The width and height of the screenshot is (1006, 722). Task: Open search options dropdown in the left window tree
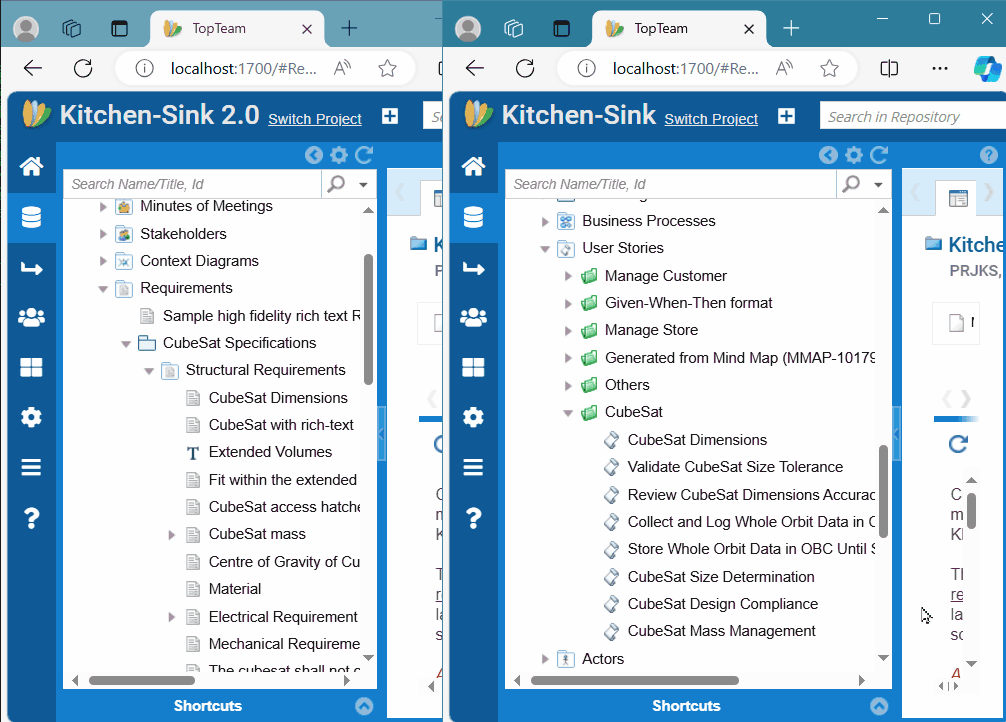(x=363, y=185)
